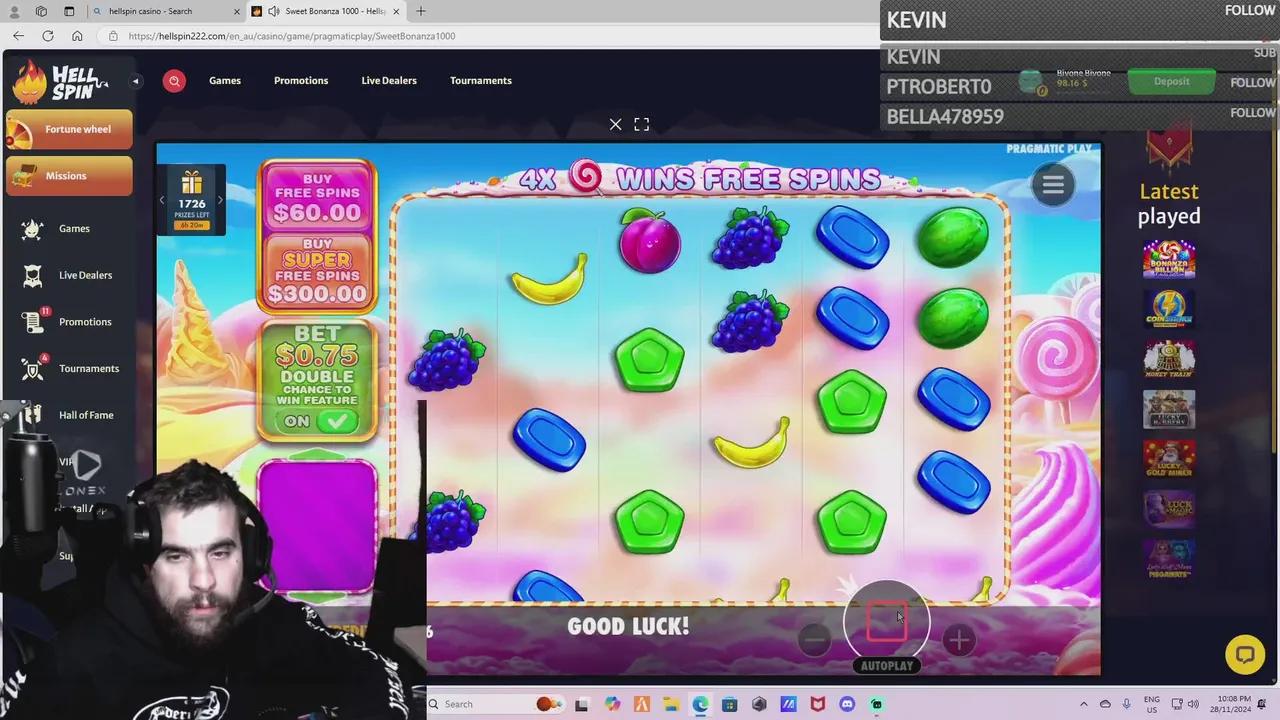The image size is (1280, 720).
Task: Collapse the Hell Spin sidebar arrow
Action: click(x=136, y=81)
